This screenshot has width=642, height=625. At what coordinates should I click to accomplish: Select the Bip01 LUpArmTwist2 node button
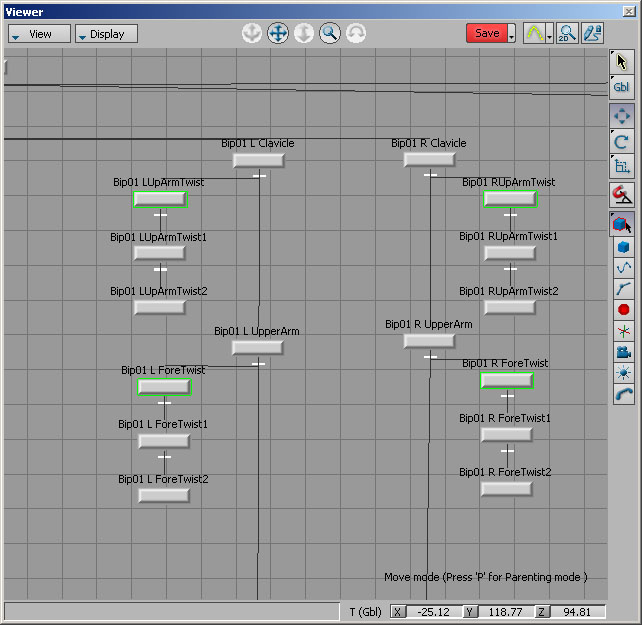(x=159, y=307)
